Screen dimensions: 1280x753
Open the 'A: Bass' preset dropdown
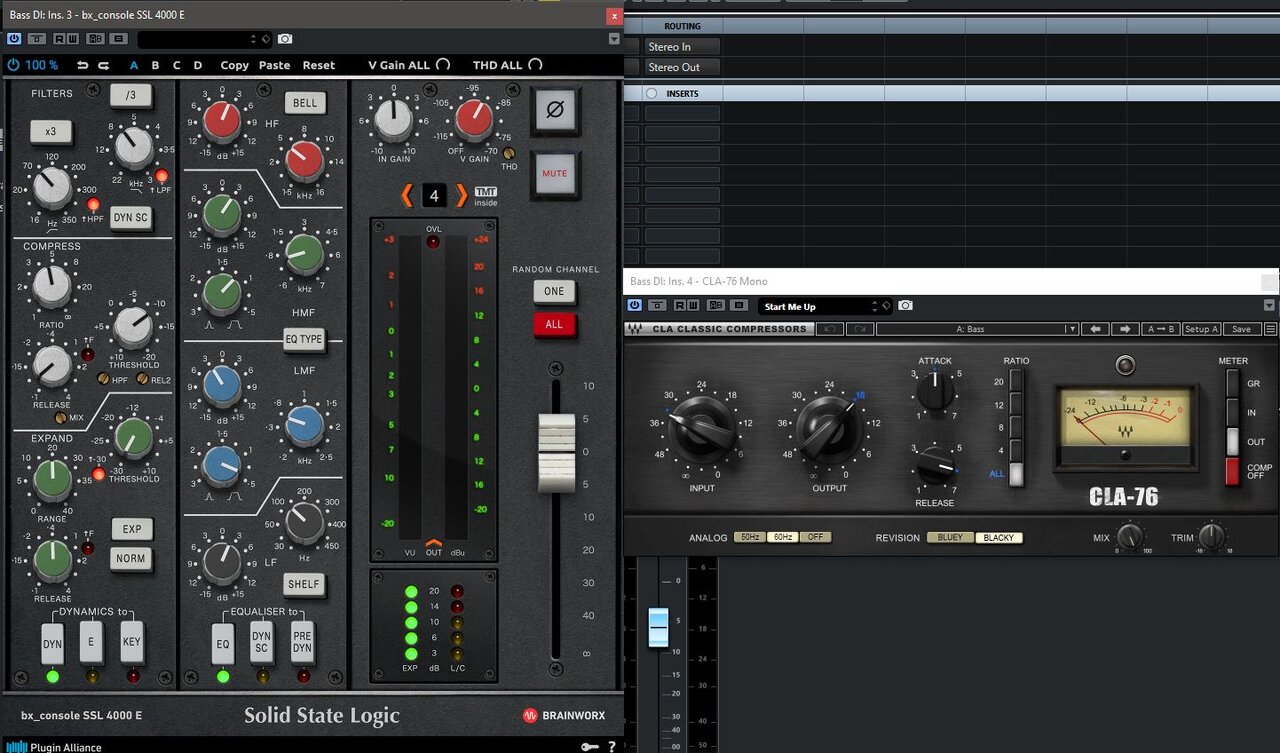pos(977,329)
